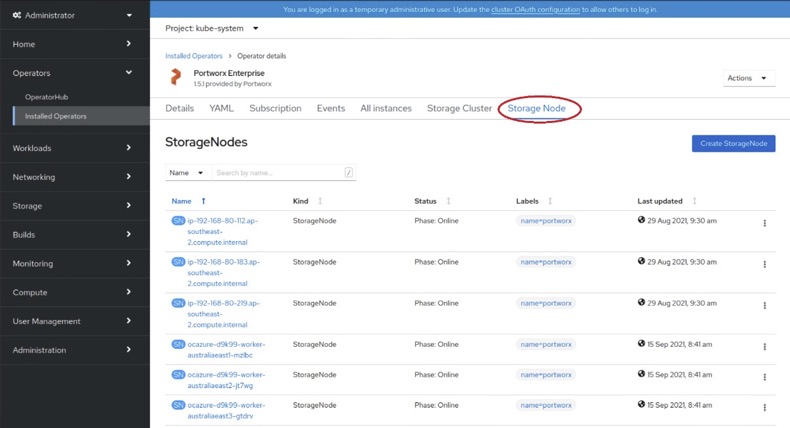
Task: Open ocazure-d9k99-worker-australiaeast2-jt7wg node link
Action: [226, 380]
